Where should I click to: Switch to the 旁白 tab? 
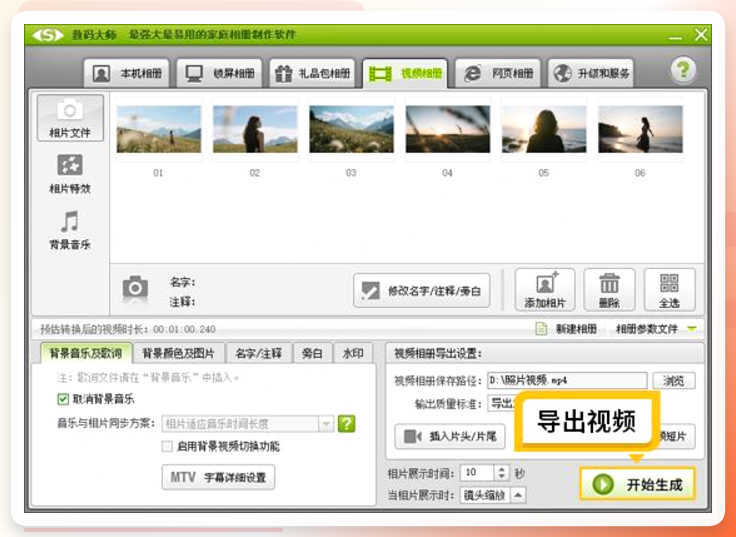312,353
